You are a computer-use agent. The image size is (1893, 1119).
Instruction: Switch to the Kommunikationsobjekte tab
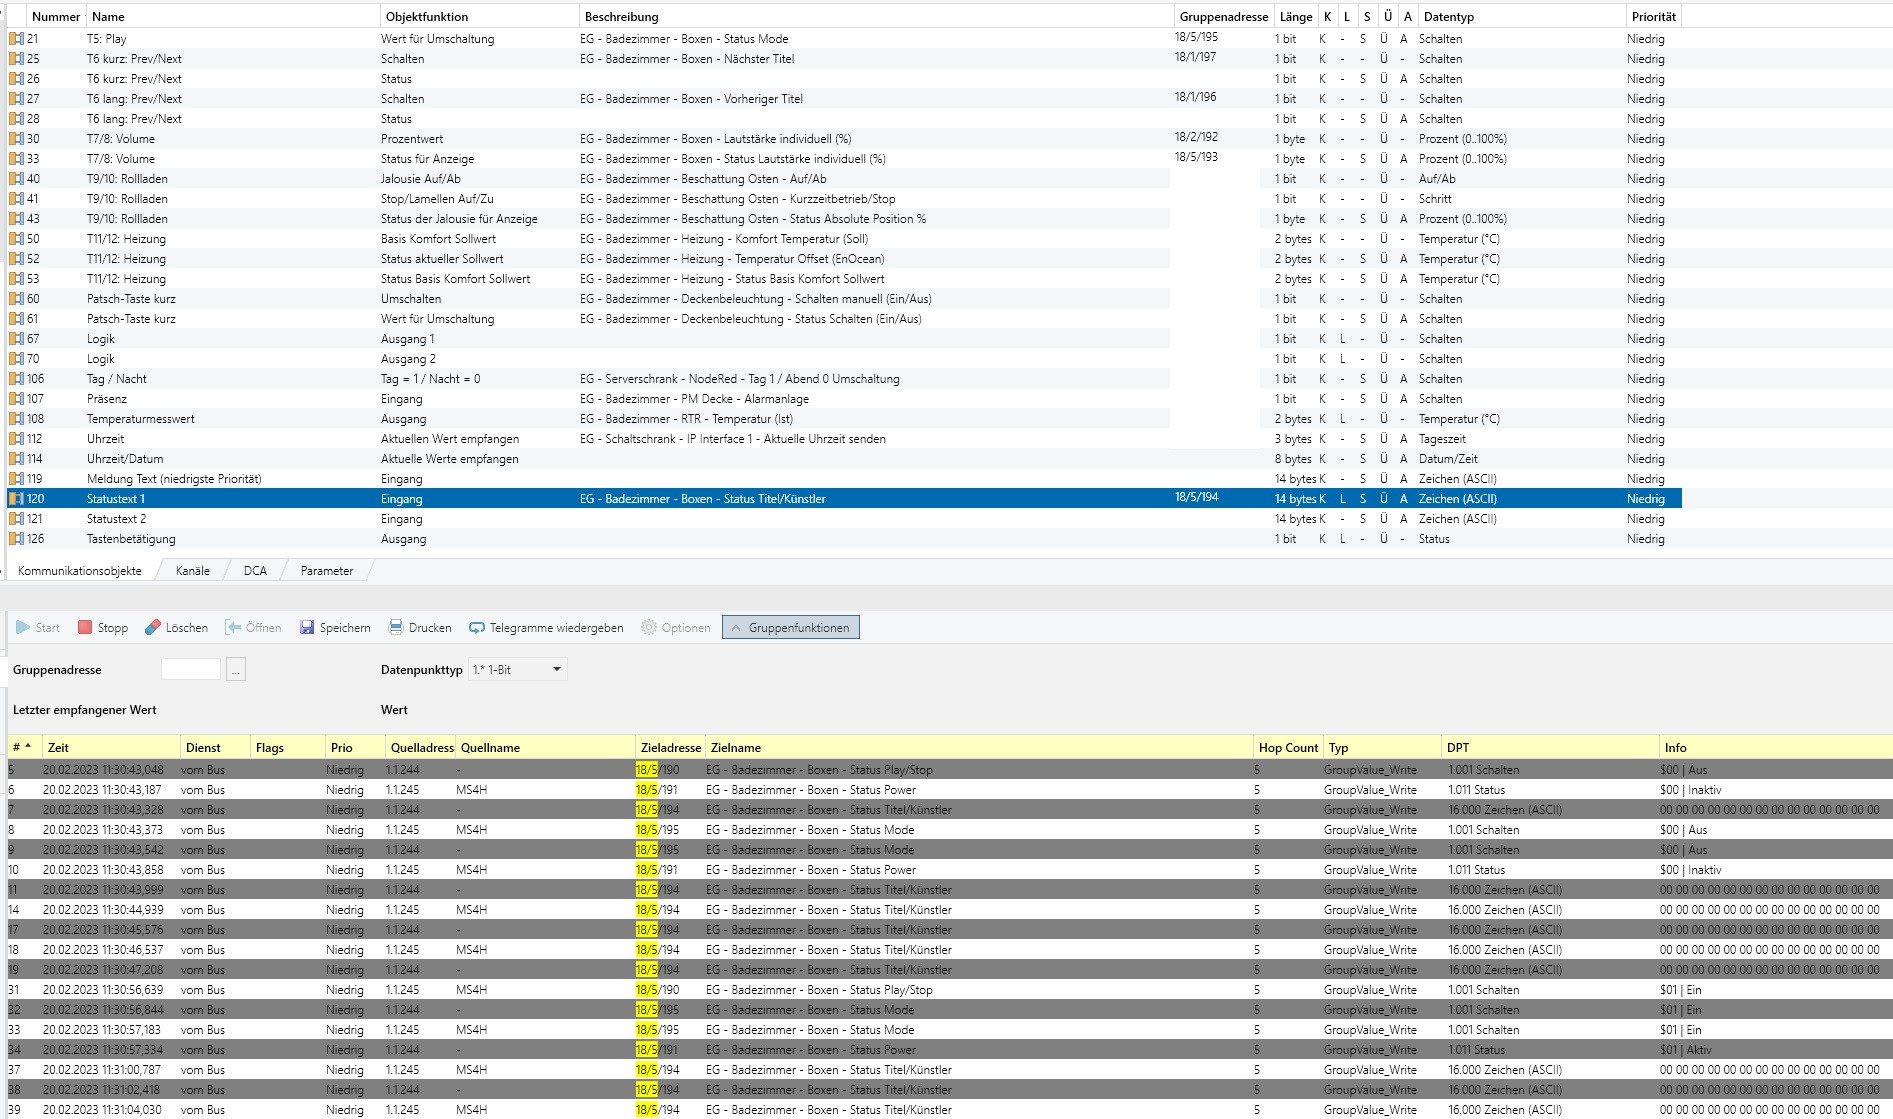pos(80,571)
